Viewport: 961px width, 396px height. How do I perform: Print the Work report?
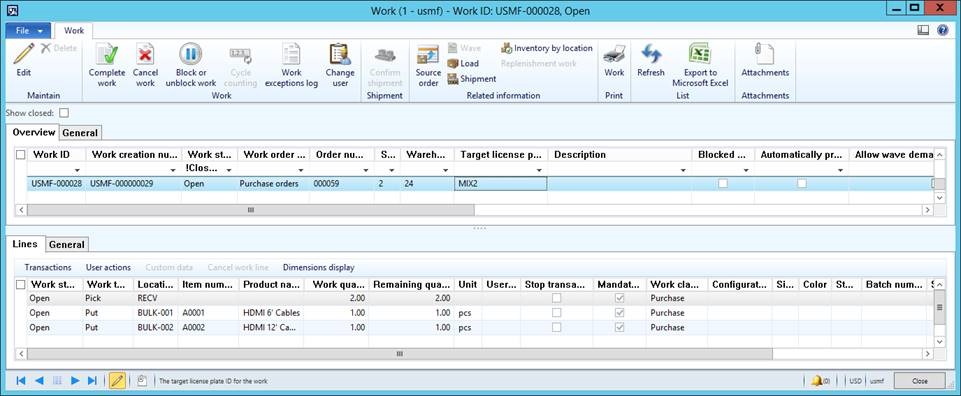[x=614, y=61]
